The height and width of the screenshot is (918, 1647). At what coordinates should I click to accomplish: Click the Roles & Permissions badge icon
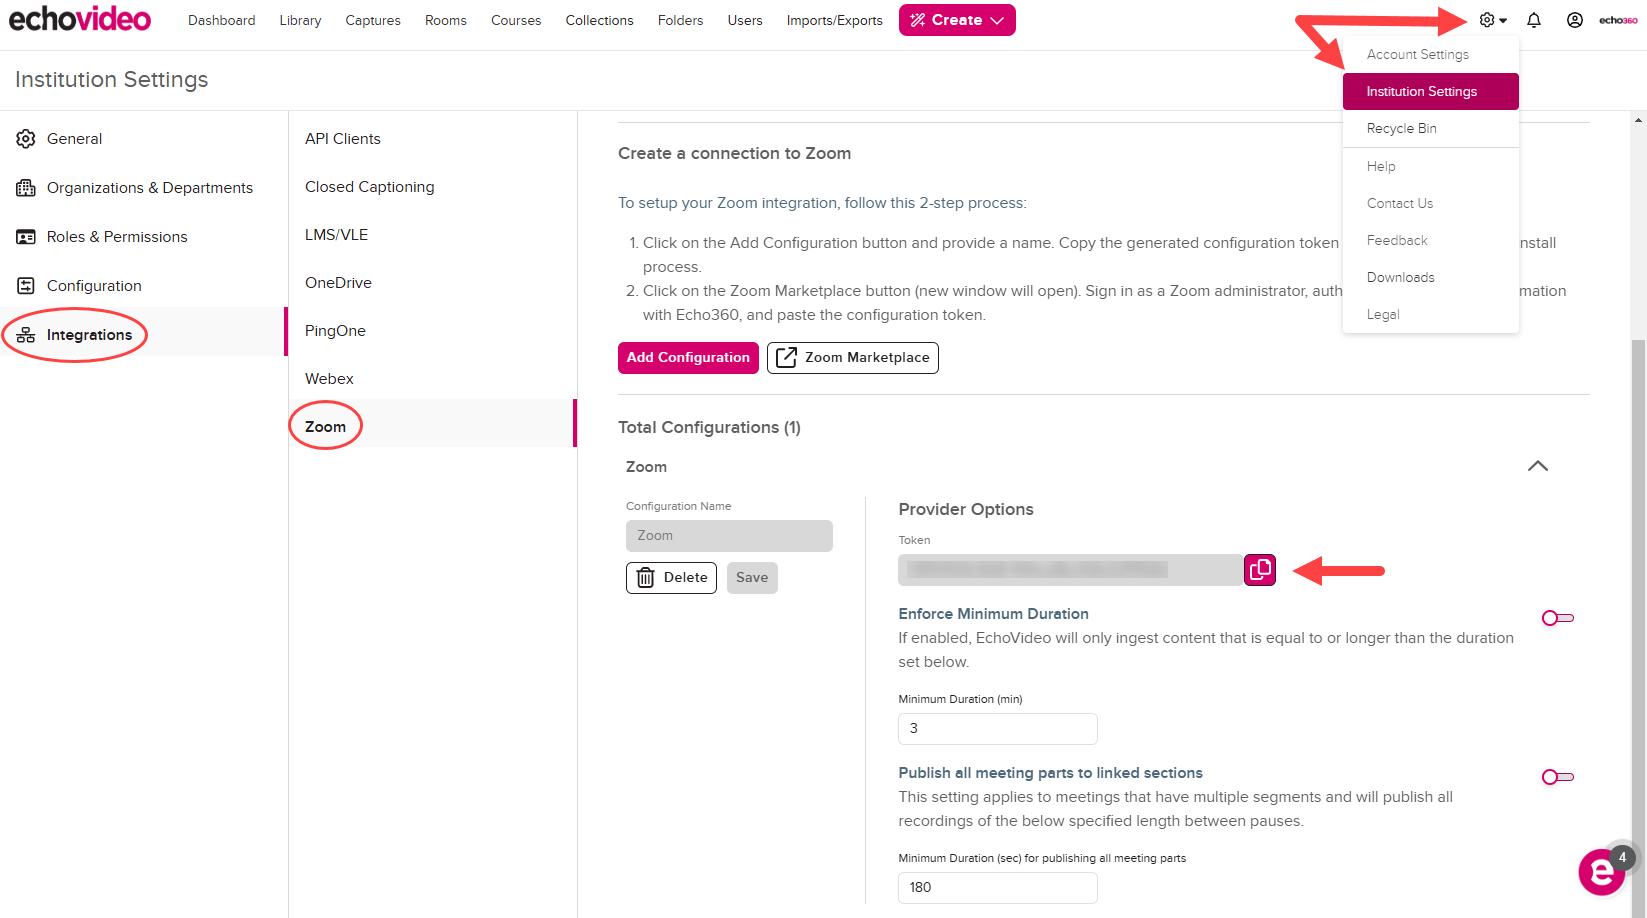pos(26,237)
